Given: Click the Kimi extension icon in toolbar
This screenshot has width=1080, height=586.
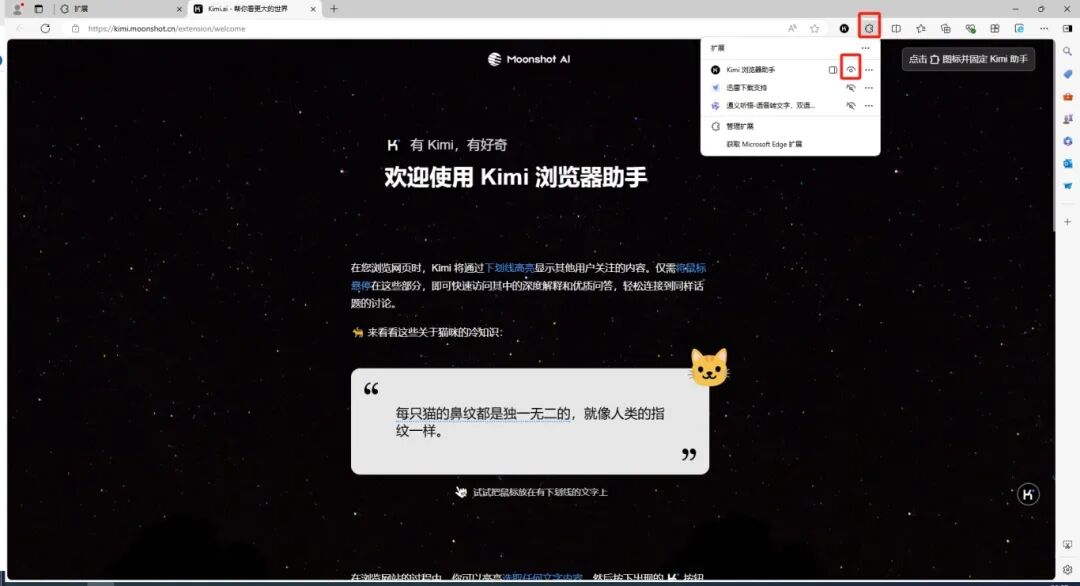Looking at the screenshot, I should (844, 28).
